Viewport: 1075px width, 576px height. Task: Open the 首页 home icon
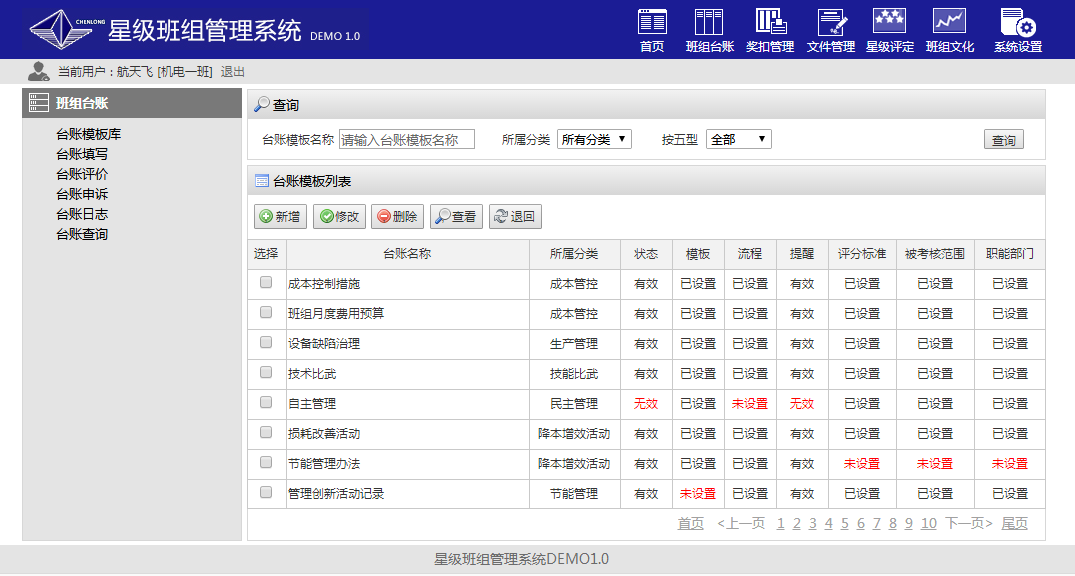point(652,23)
